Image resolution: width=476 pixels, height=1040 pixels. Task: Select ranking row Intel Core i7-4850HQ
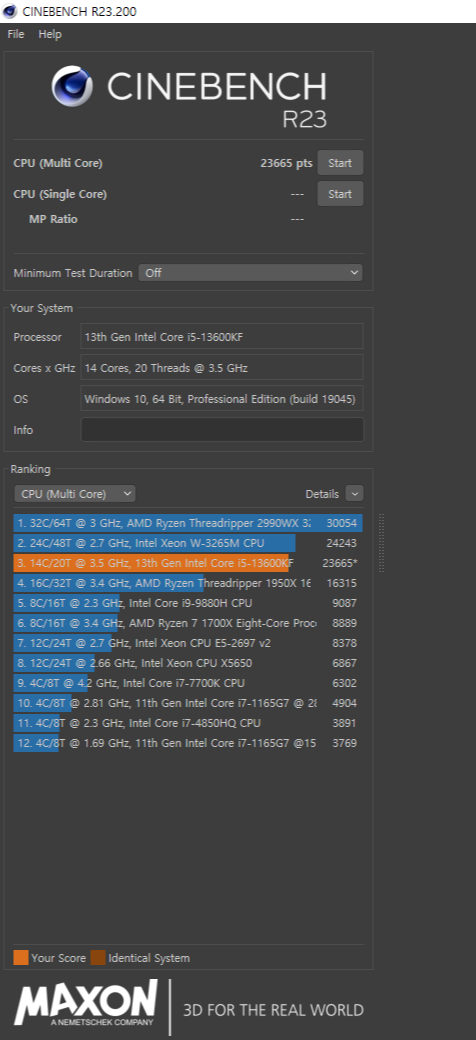[x=188, y=722]
